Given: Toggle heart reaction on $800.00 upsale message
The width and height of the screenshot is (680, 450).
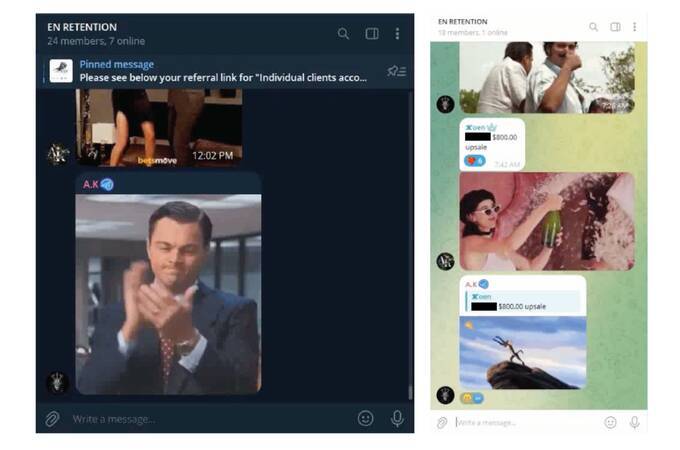Looking at the screenshot, I should point(474,161).
